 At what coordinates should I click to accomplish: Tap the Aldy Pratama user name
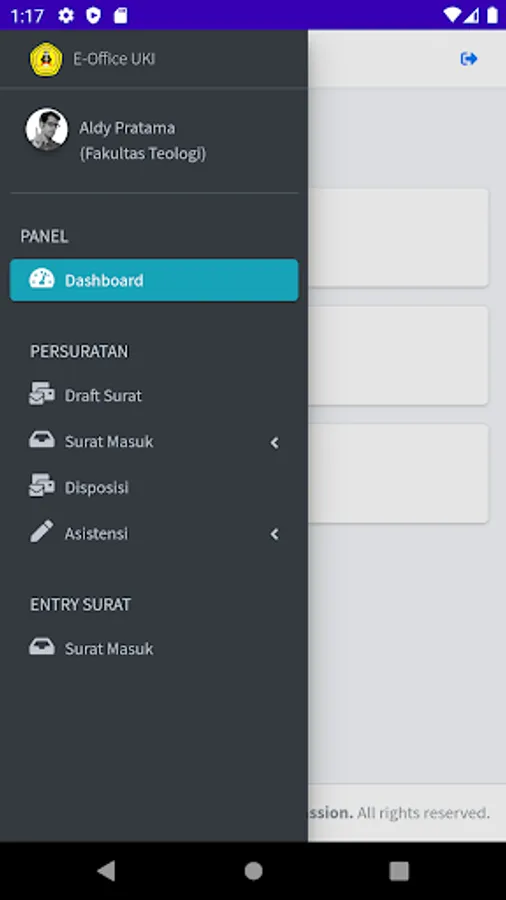(127, 128)
